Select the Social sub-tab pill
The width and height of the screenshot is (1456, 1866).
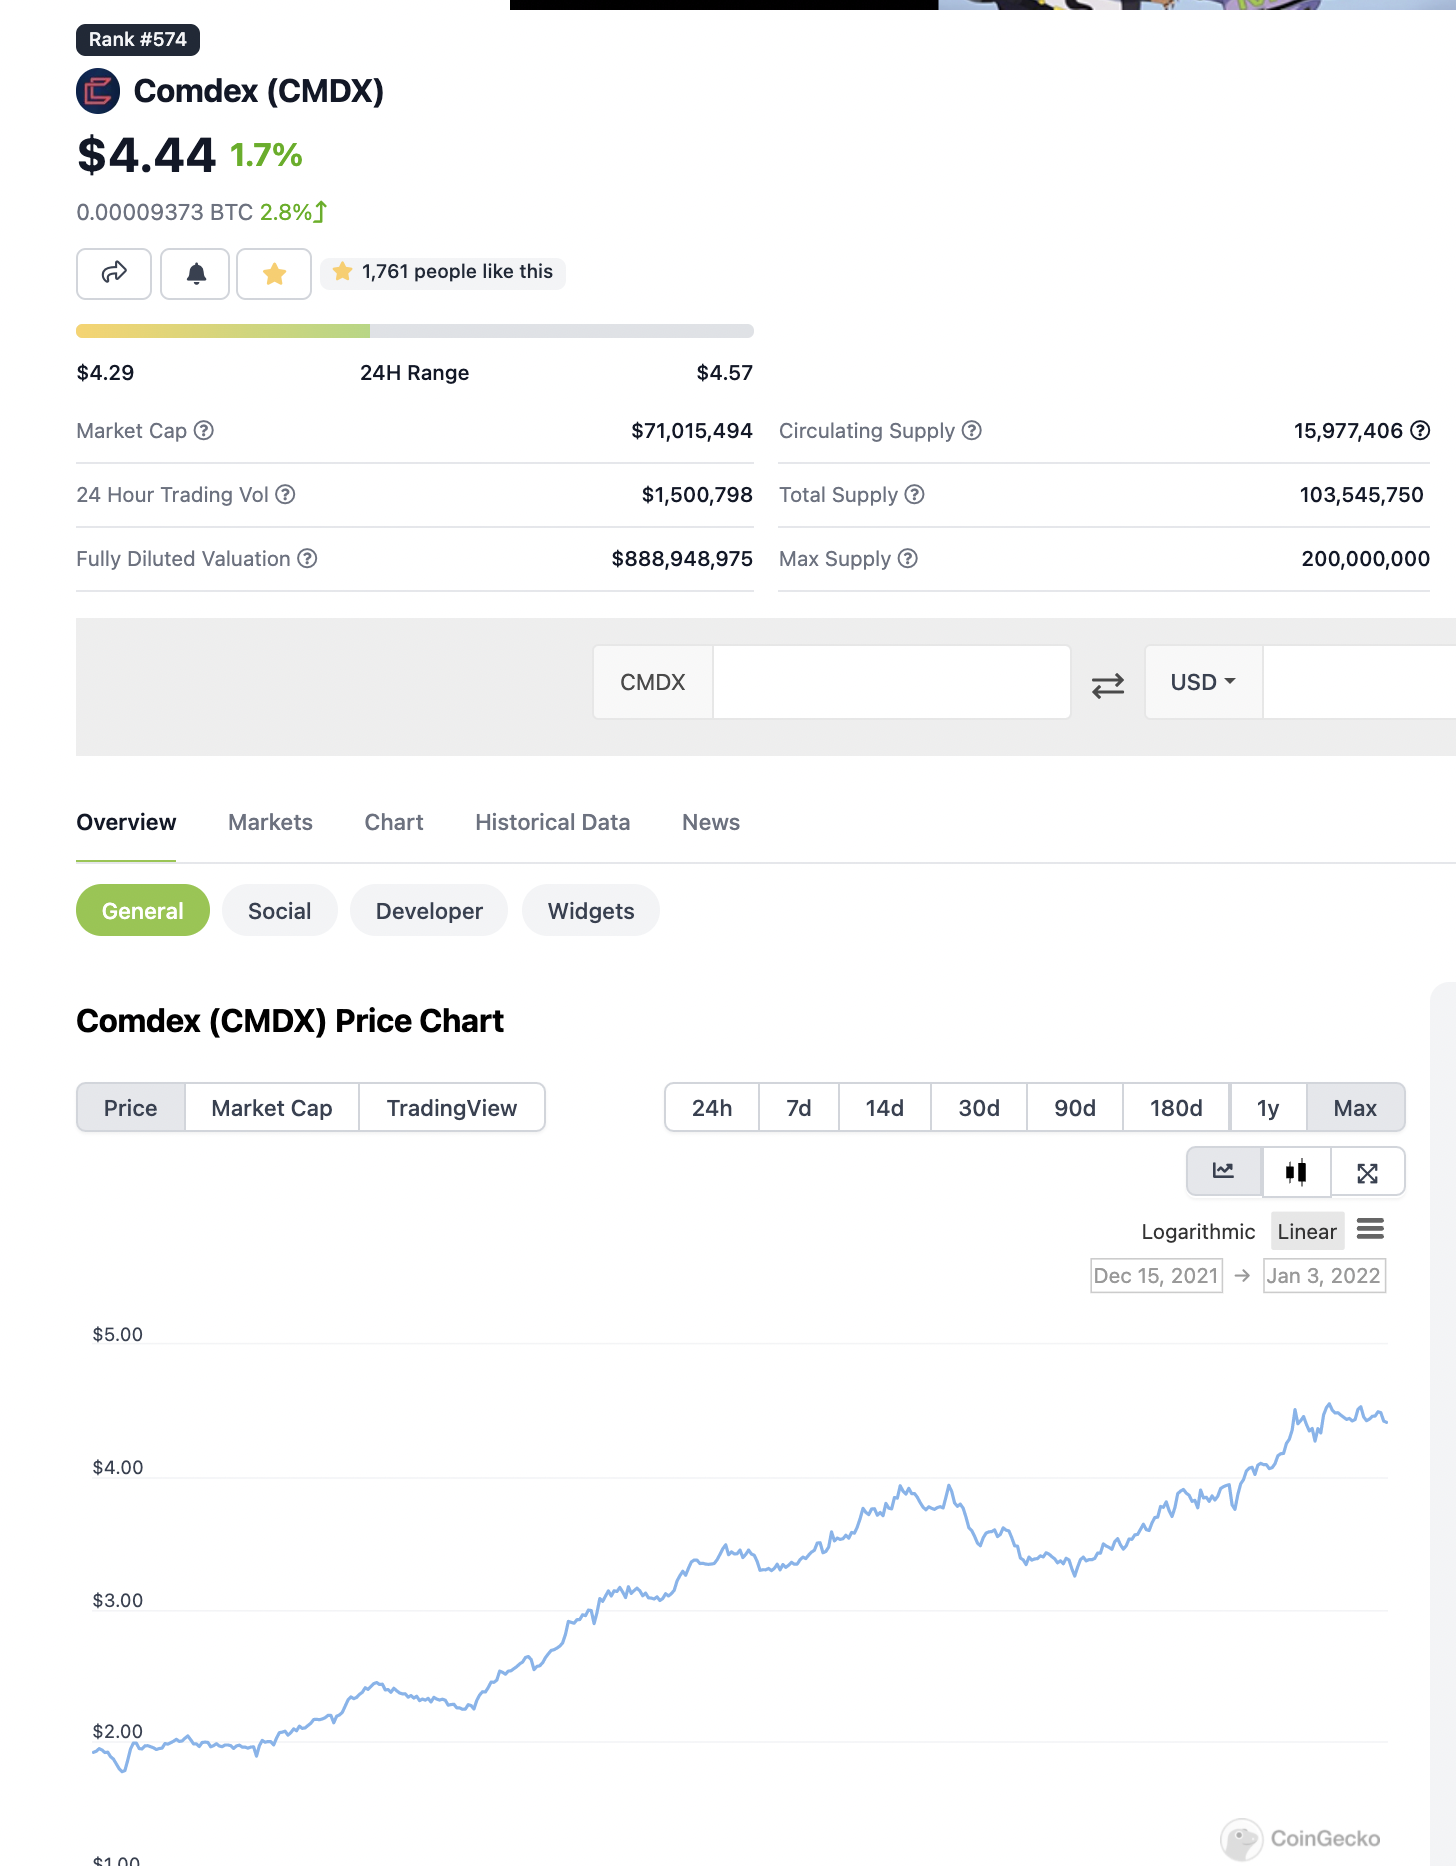[x=280, y=911]
